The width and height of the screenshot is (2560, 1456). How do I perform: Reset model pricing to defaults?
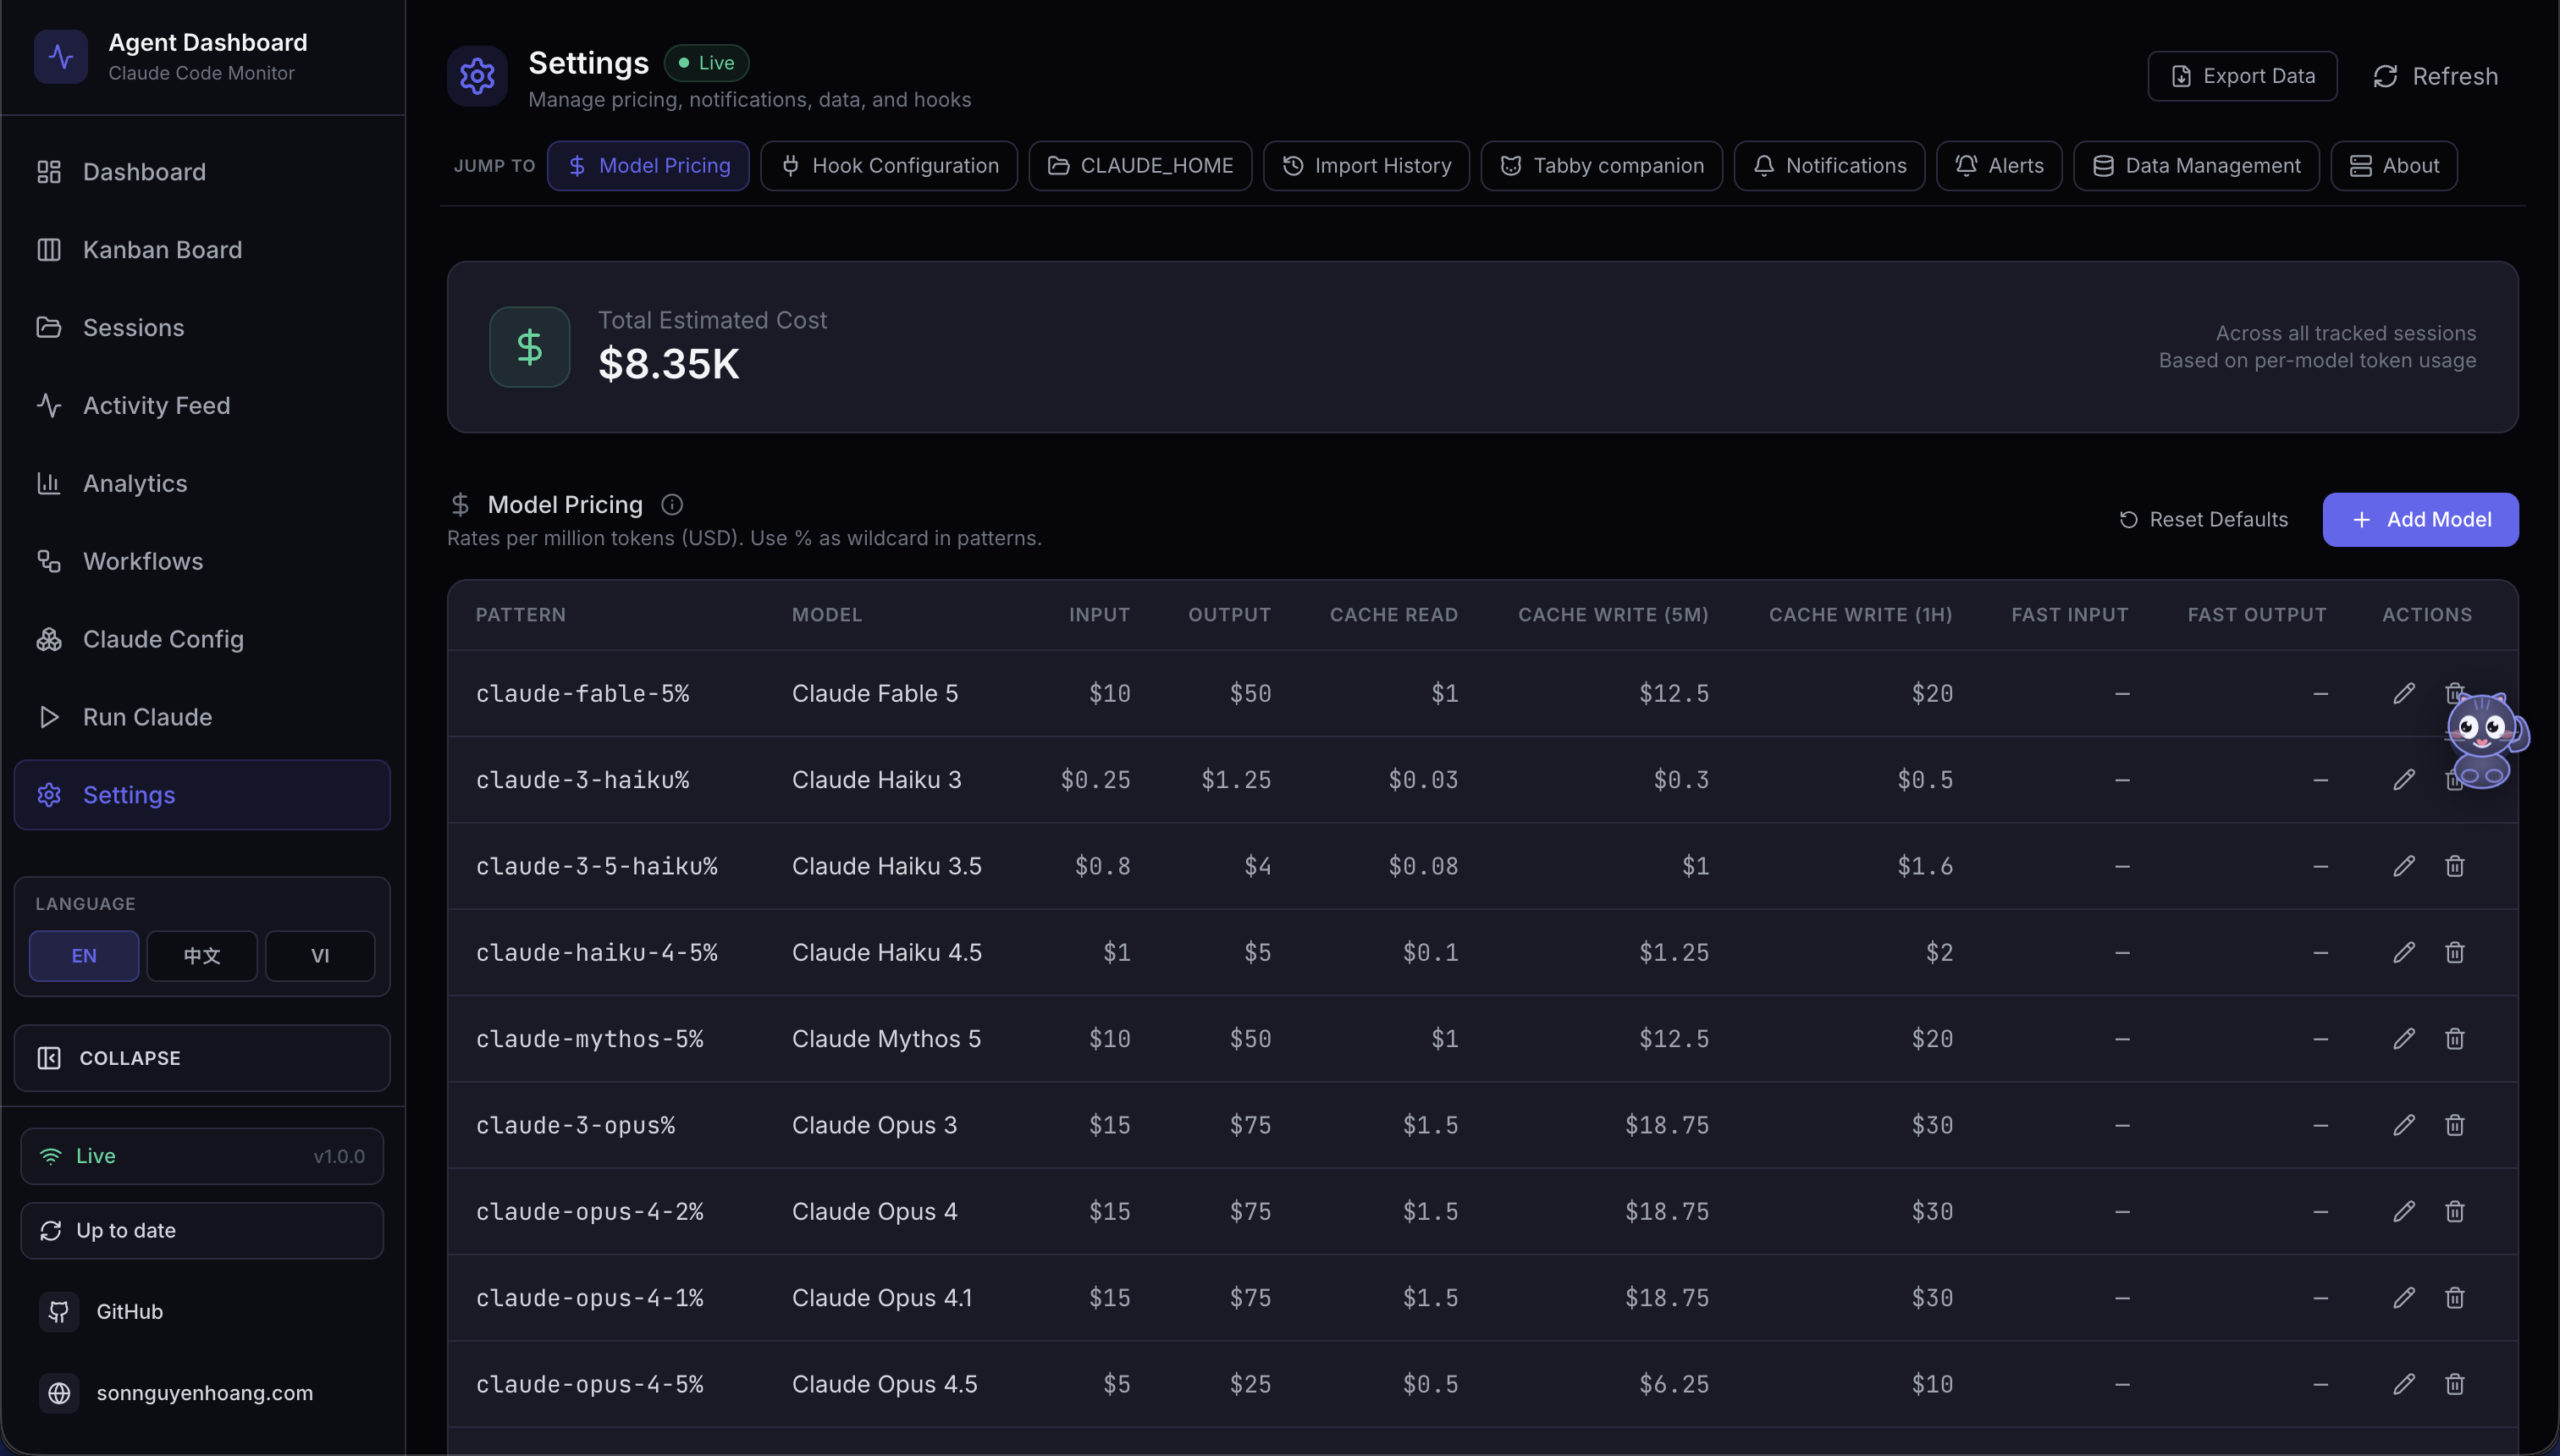pos(2203,520)
